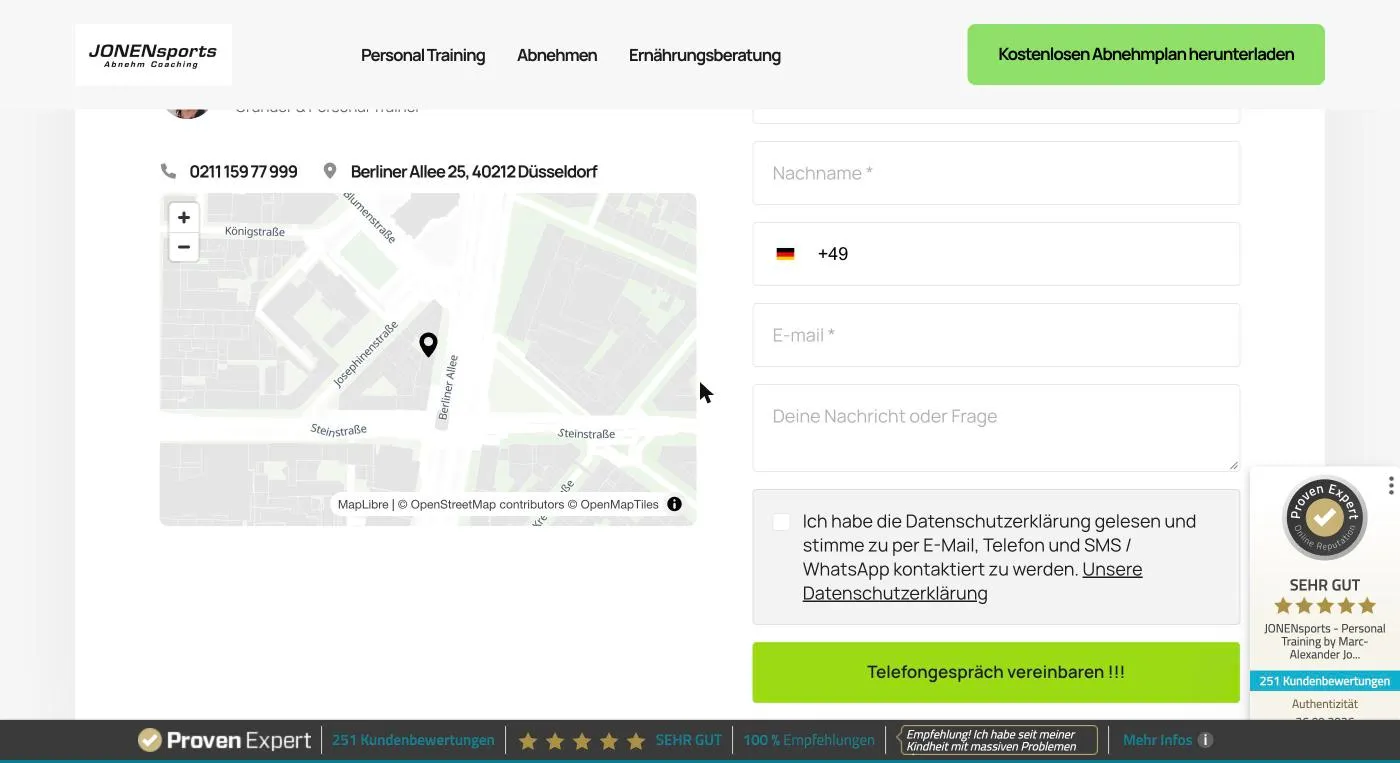The width and height of the screenshot is (1400, 763).
Task: Click the phone number field with +49
Action: (x=996, y=254)
